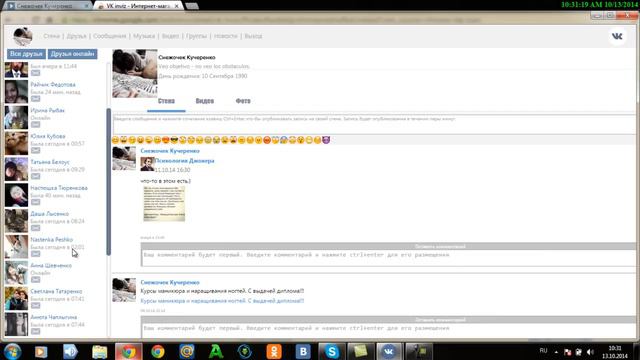Open the blue В taskbar icon
The width and height of the screenshot is (640, 360).
303,351
